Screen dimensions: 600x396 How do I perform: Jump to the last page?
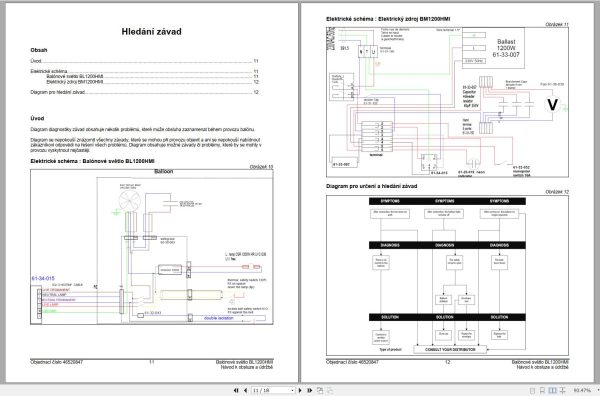coord(310,390)
